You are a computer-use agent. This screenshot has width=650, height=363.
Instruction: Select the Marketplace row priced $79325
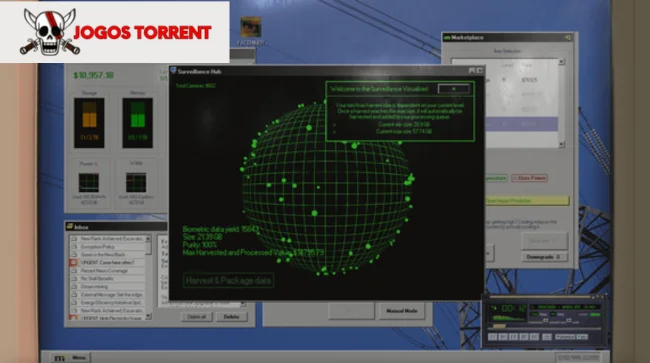[521, 80]
